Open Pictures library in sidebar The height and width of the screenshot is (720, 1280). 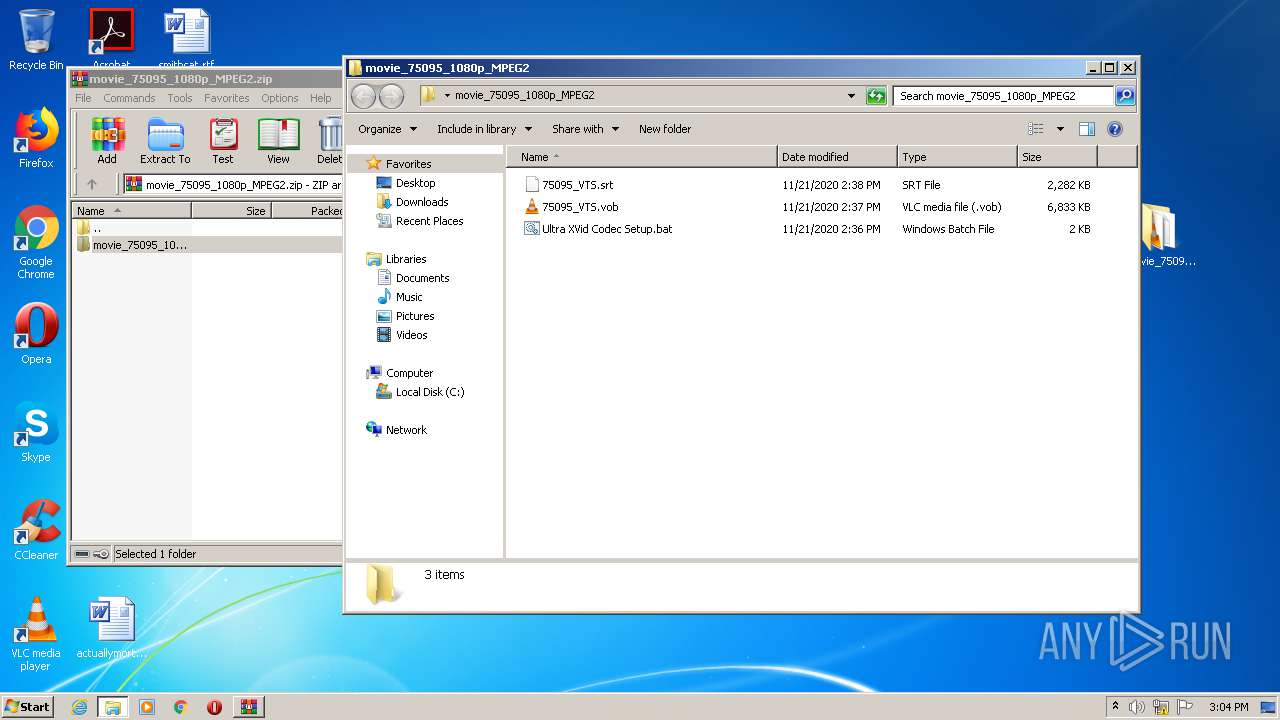(x=415, y=316)
